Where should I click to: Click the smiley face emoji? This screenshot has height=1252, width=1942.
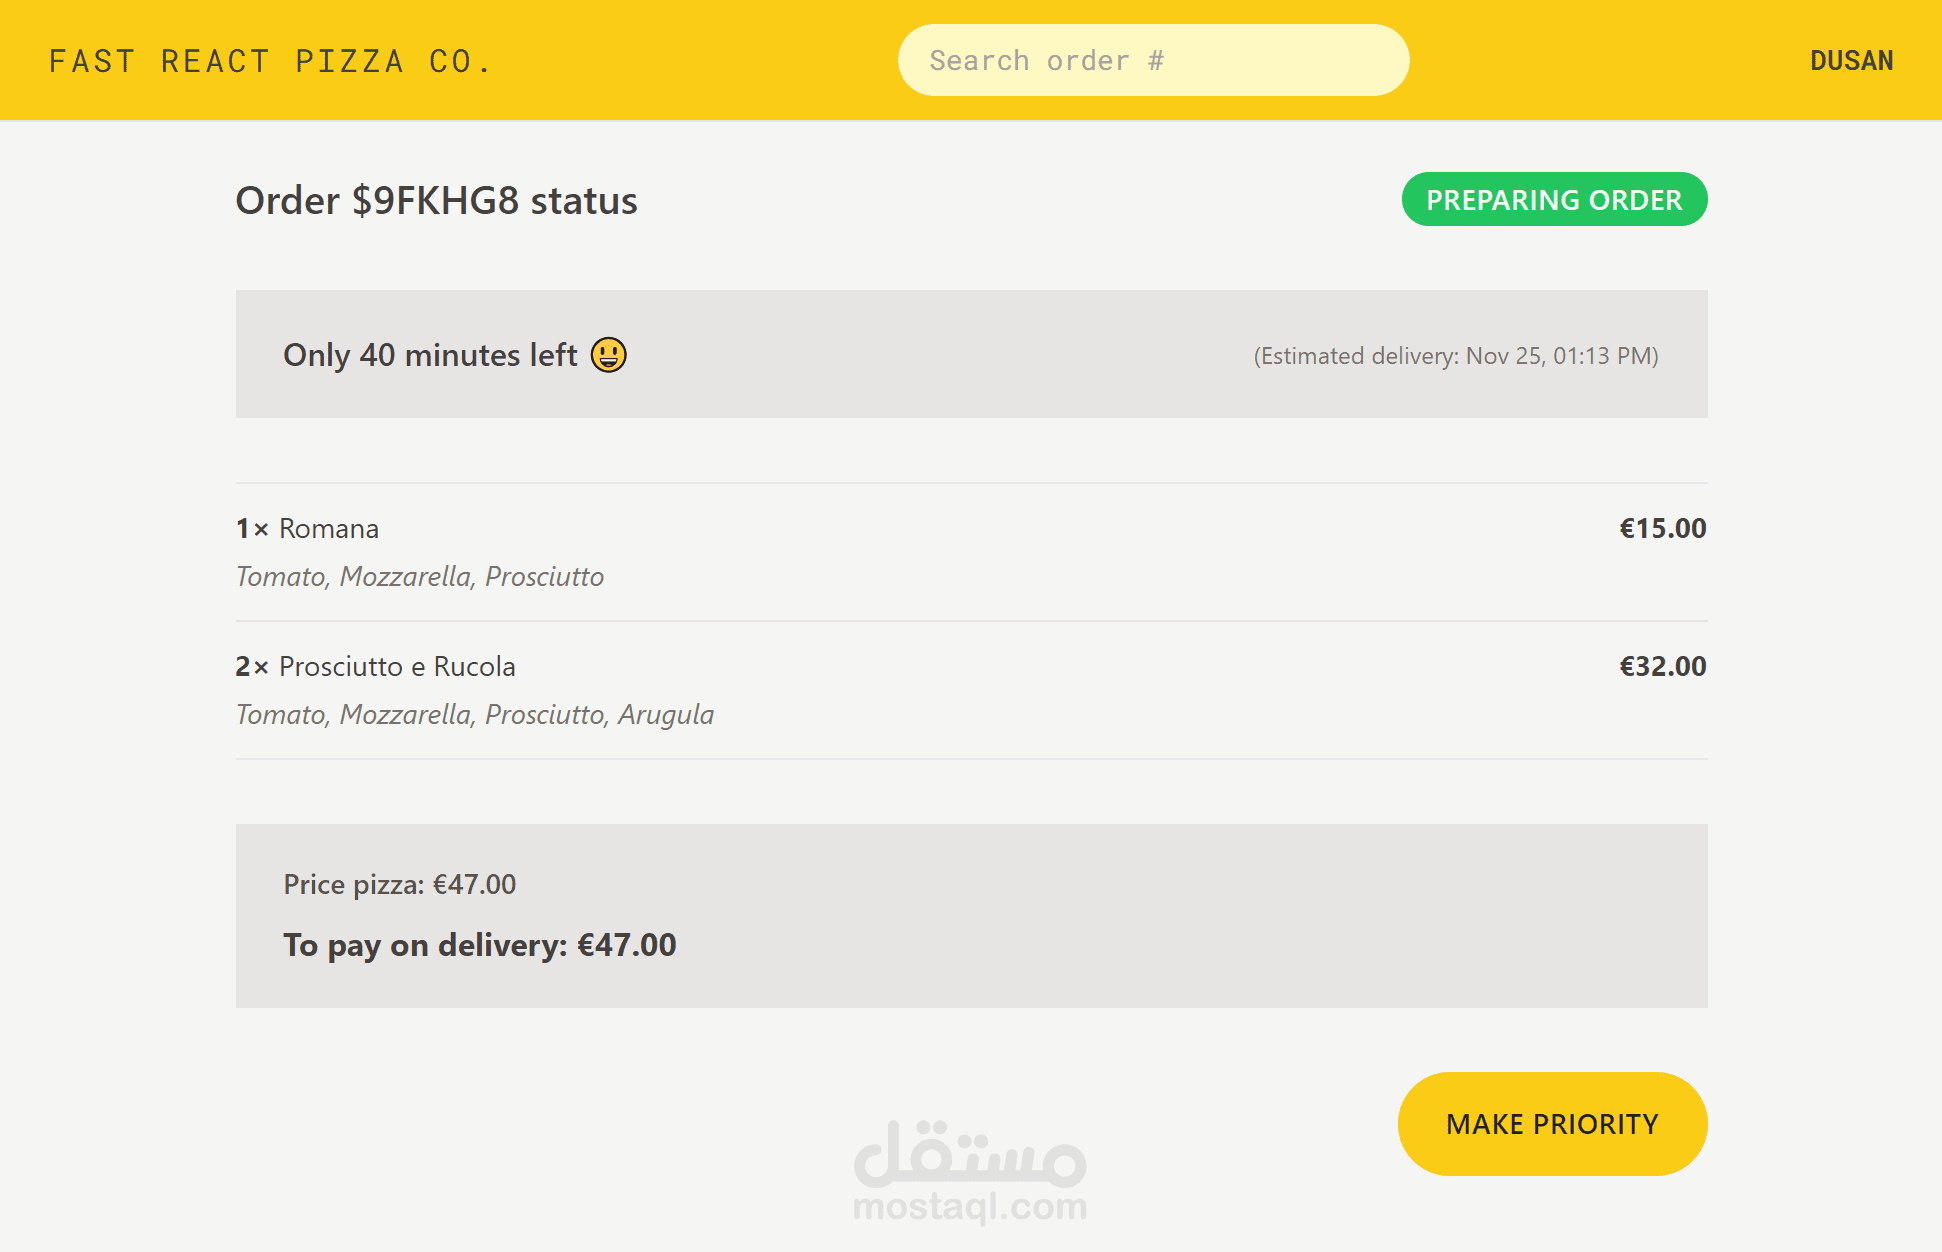coord(608,355)
